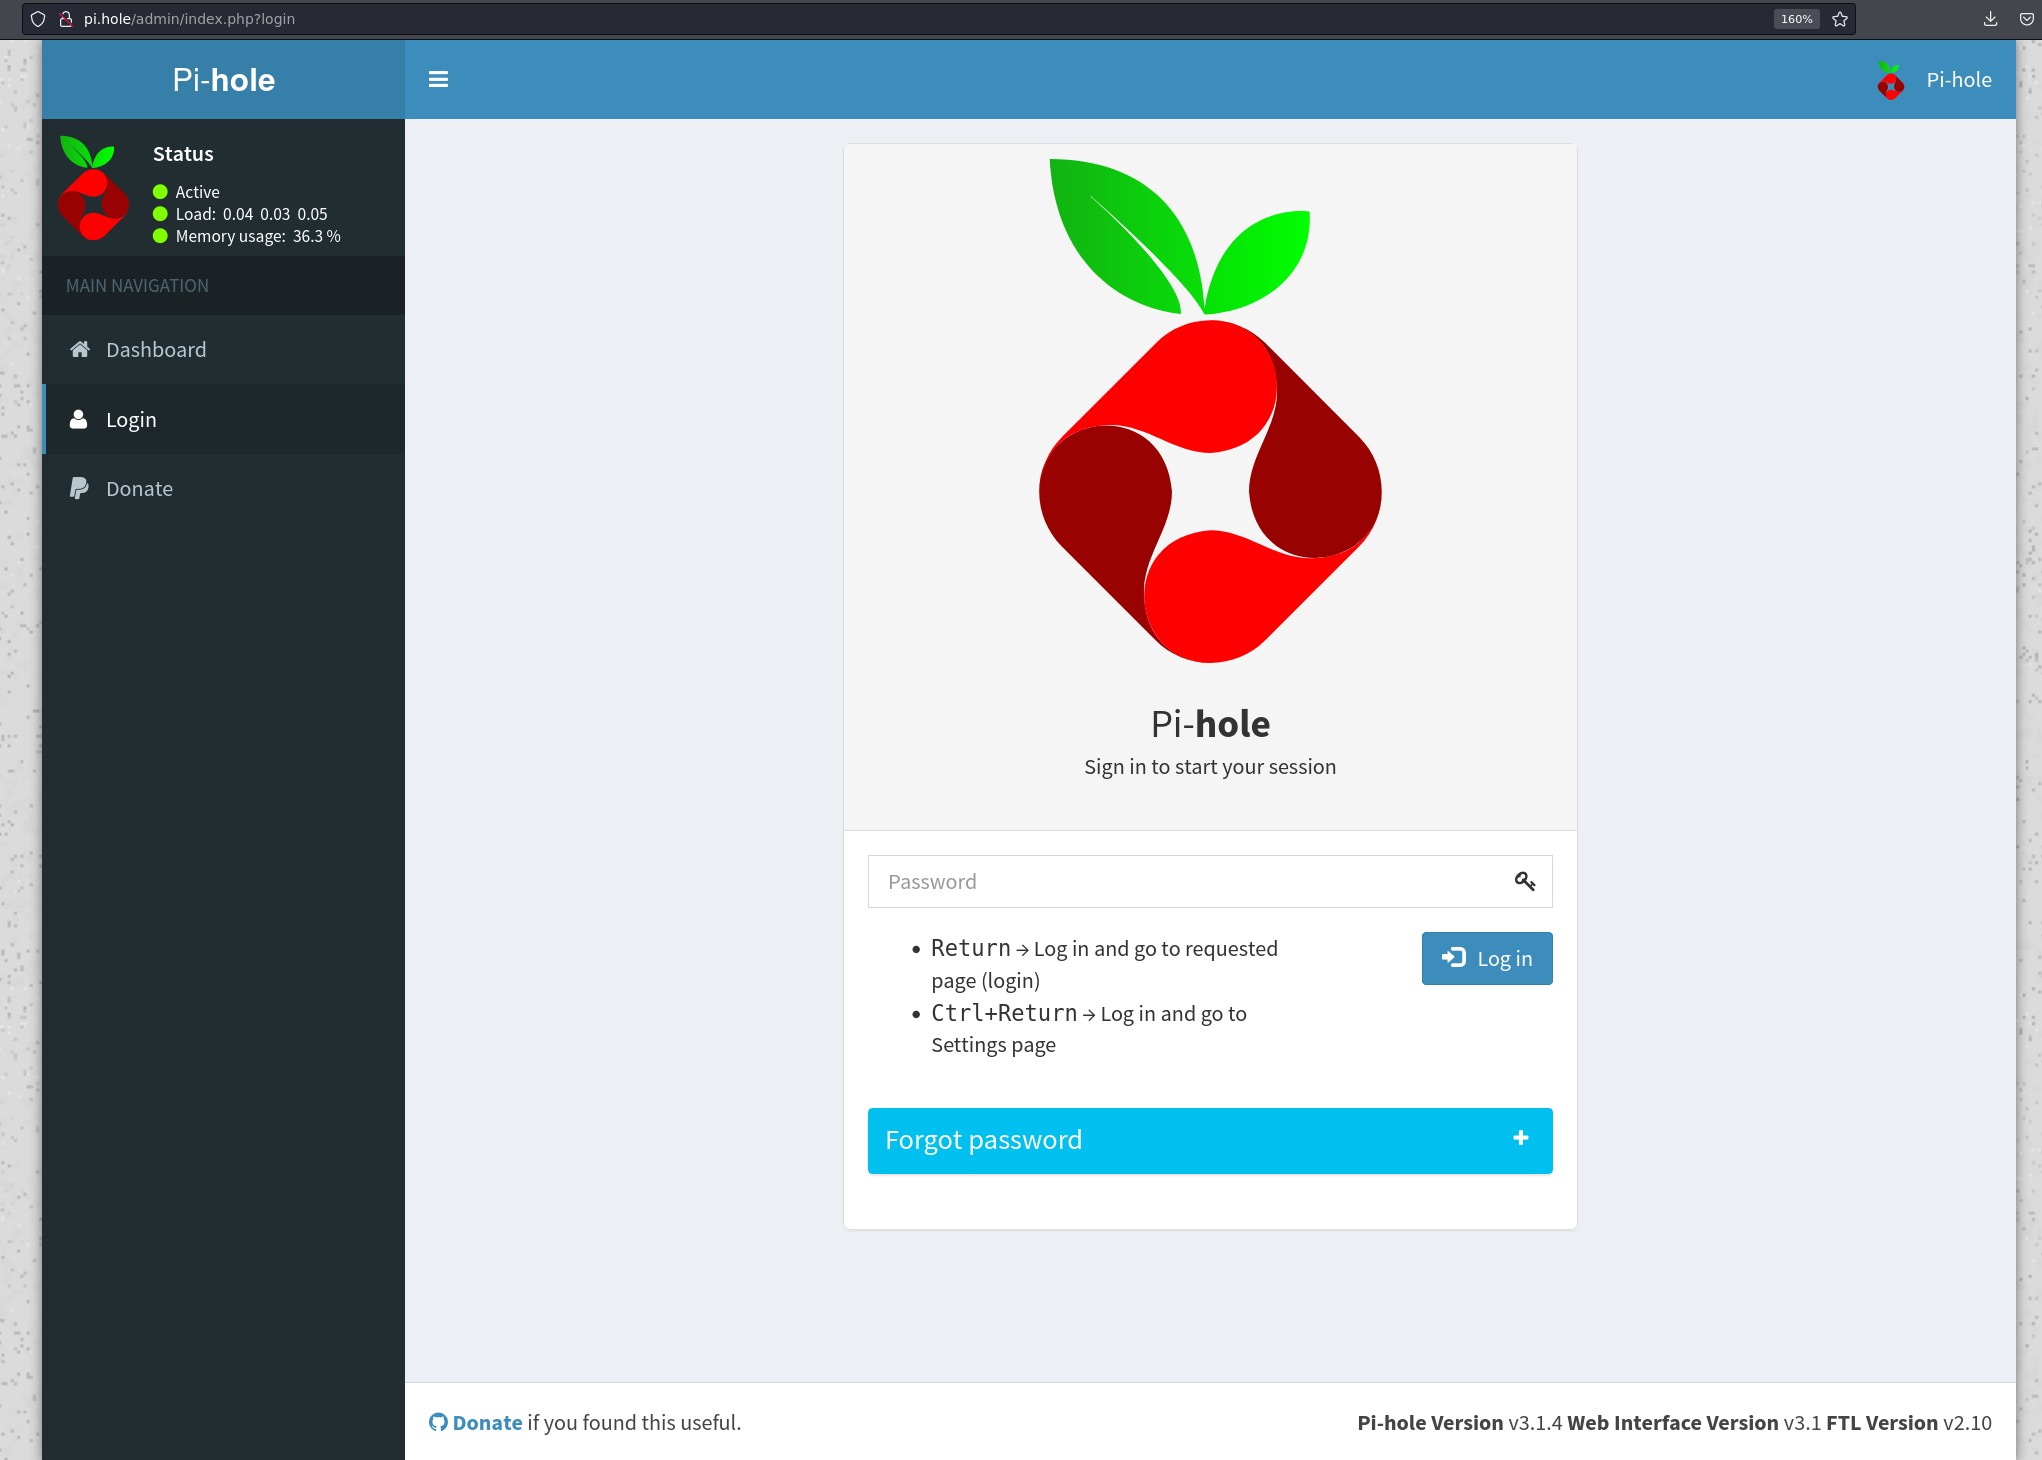This screenshot has width=2042, height=1460.
Task: Click the plus icon on Forgot password
Action: 1521,1138
